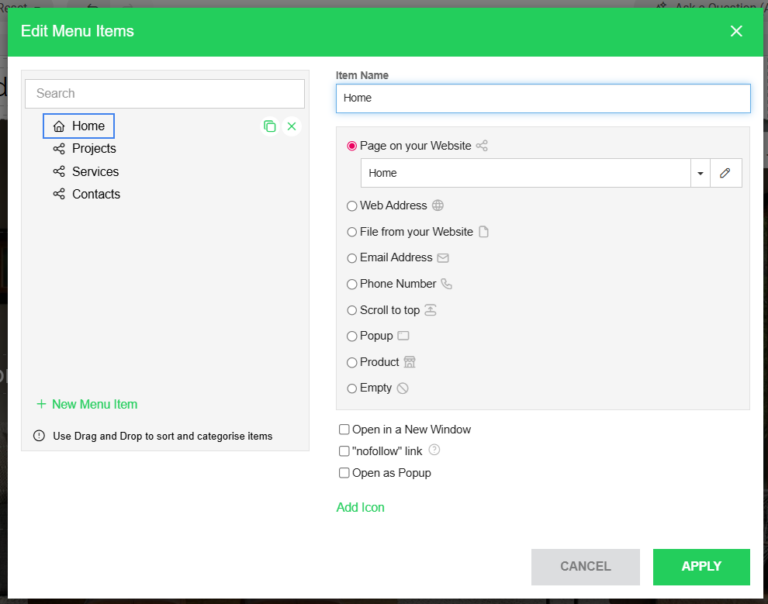The height and width of the screenshot is (604, 768).
Task: Click the Add Icon link
Action: (x=360, y=507)
